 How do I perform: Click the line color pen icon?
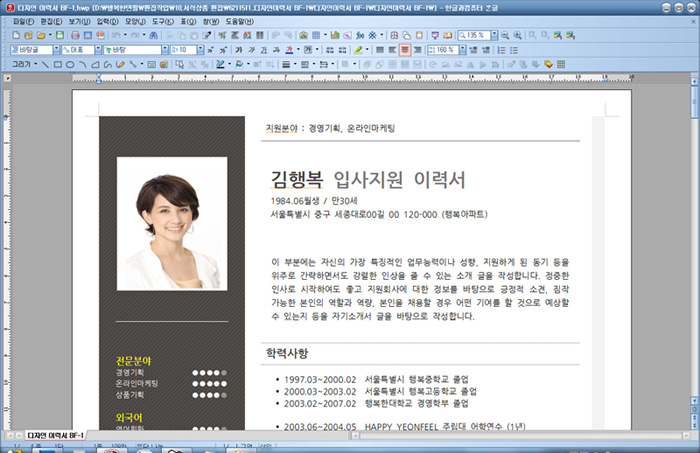(x=220, y=65)
